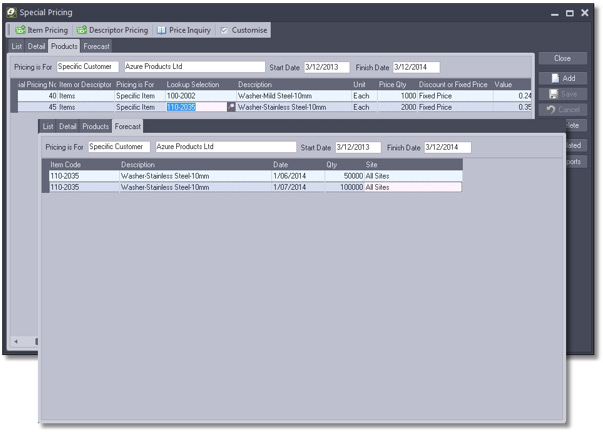Select the Forecast tab in the inner panel
This screenshot has width=603, height=432.
click(128, 127)
